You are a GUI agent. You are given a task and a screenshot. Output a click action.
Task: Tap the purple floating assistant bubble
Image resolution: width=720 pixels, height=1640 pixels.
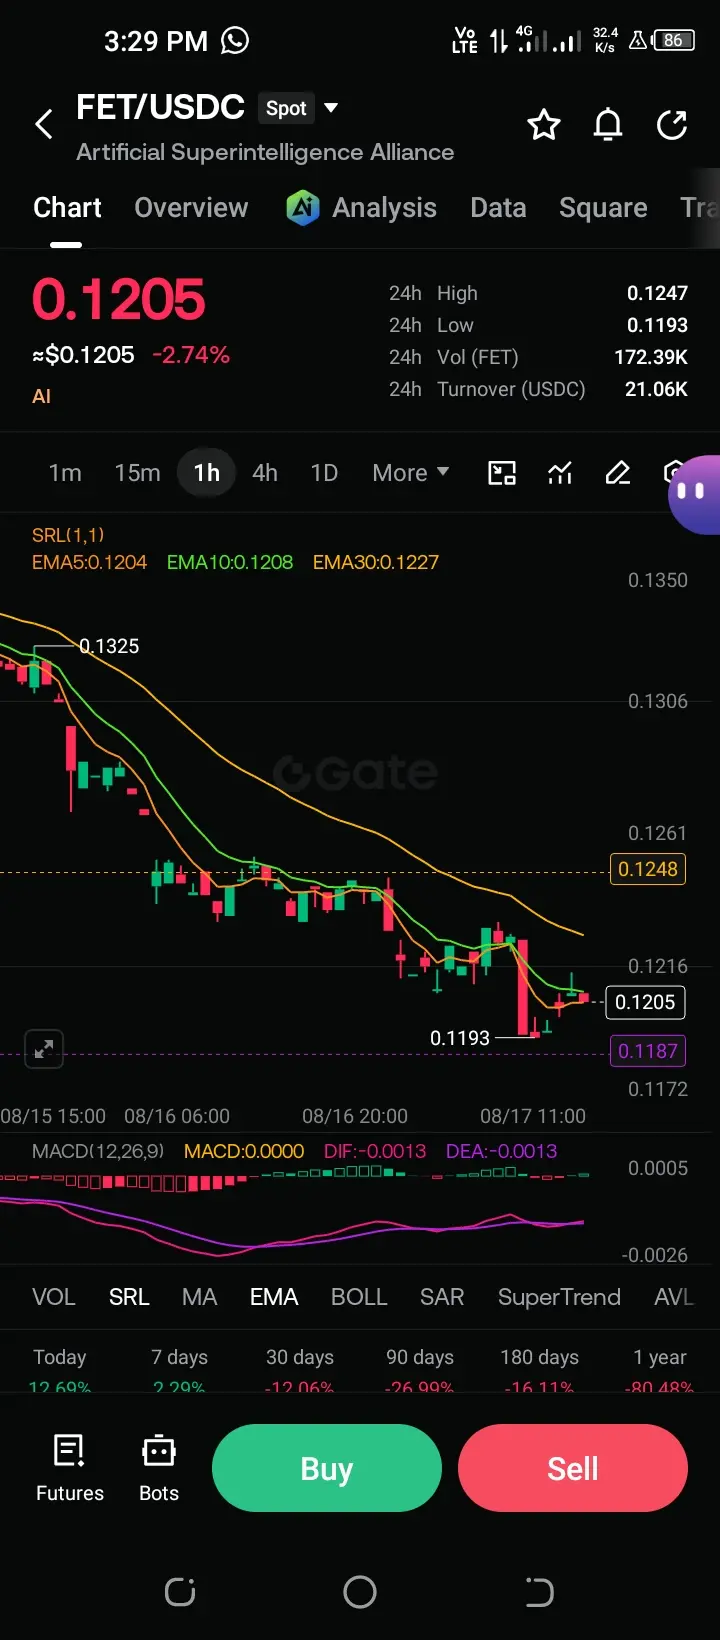point(694,494)
